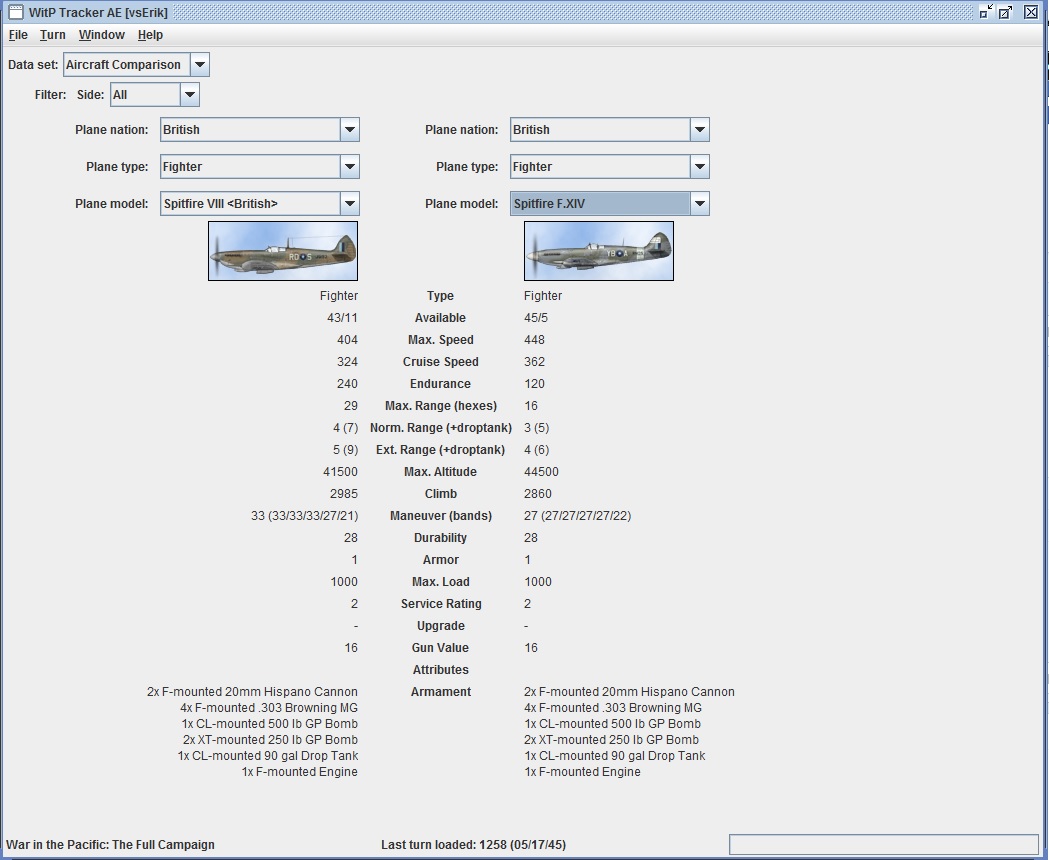Click the Last turn loaded status text
Image resolution: width=1049 pixels, height=860 pixels.
[474, 845]
